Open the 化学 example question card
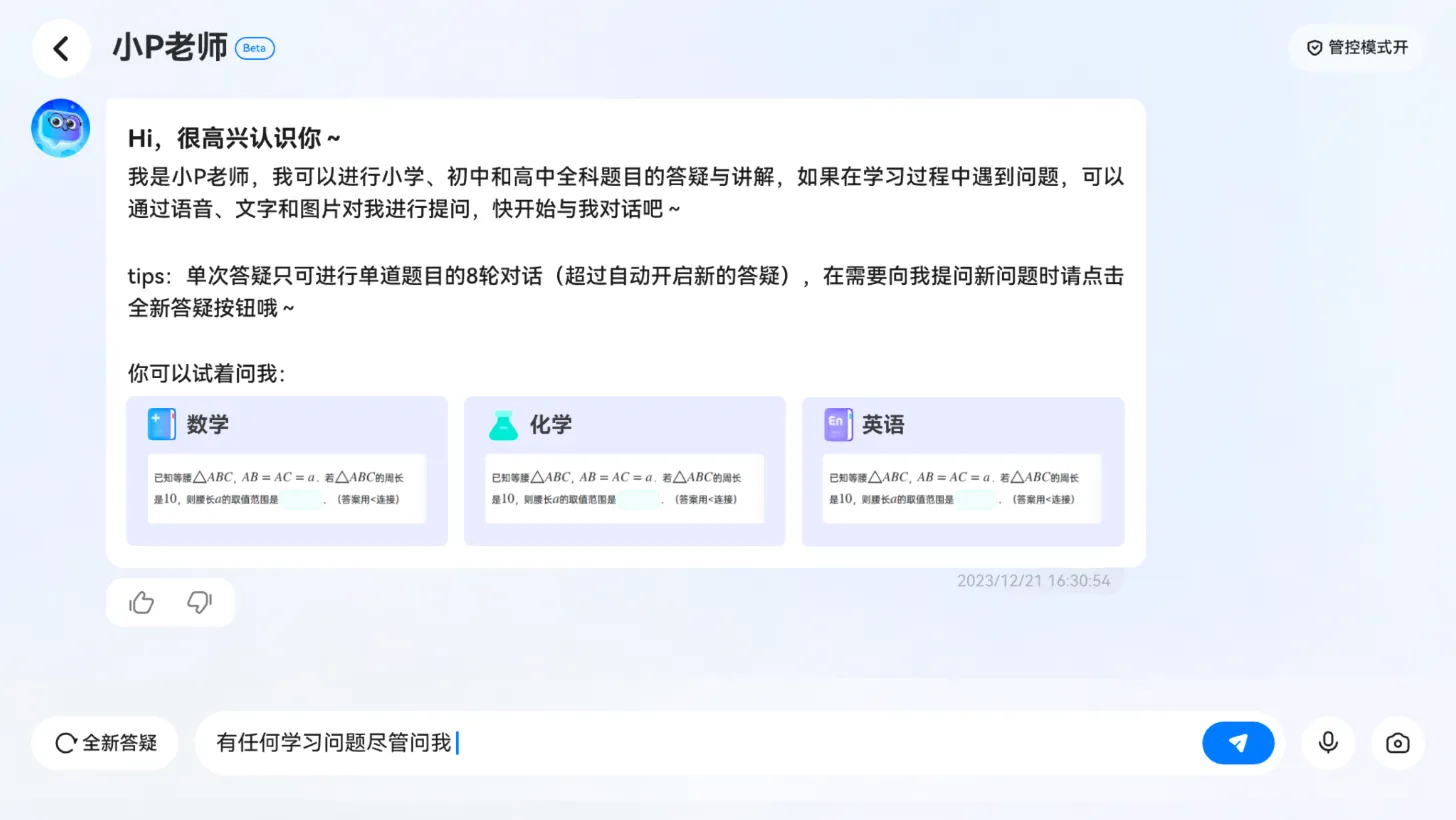1456x820 pixels. pos(624,487)
